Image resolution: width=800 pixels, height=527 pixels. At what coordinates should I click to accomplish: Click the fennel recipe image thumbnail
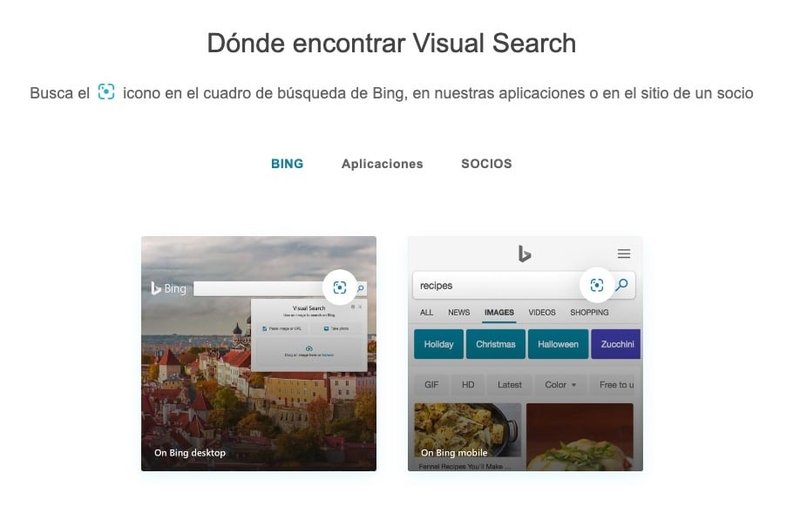[467, 430]
